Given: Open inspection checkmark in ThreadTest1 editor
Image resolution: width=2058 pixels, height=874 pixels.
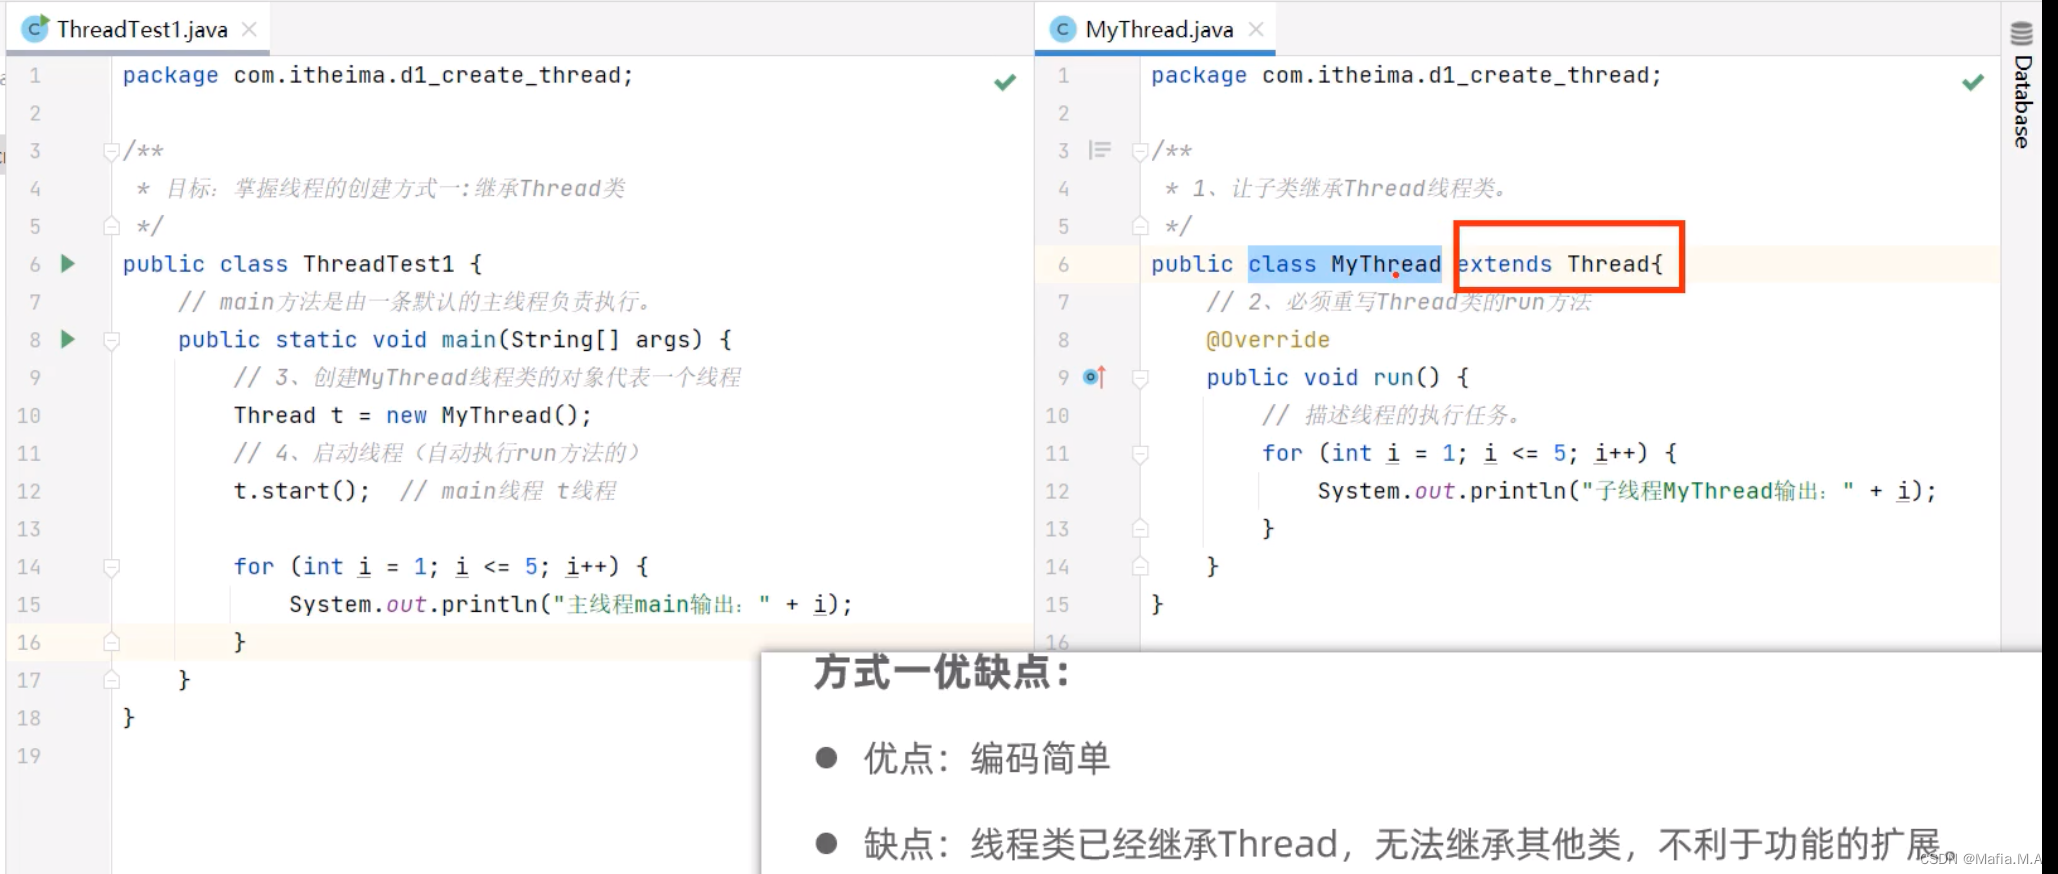Looking at the screenshot, I should 1005,82.
